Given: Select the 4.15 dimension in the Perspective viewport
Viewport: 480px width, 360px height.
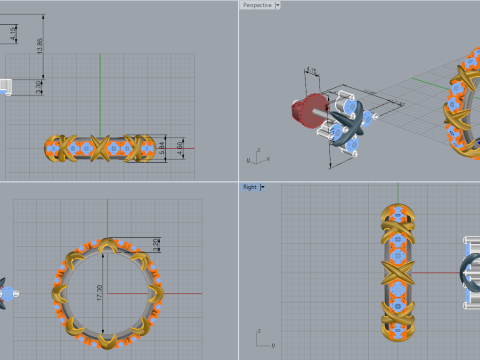Looking at the screenshot, I should click(x=311, y=70).
